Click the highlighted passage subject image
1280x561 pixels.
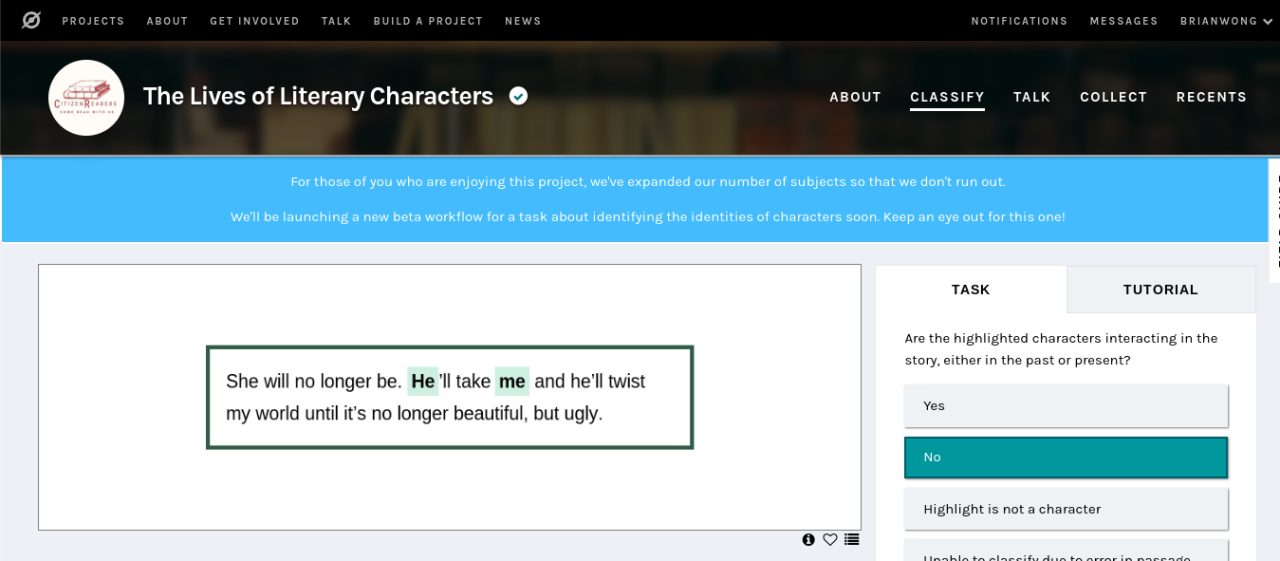tap(449, 397)
